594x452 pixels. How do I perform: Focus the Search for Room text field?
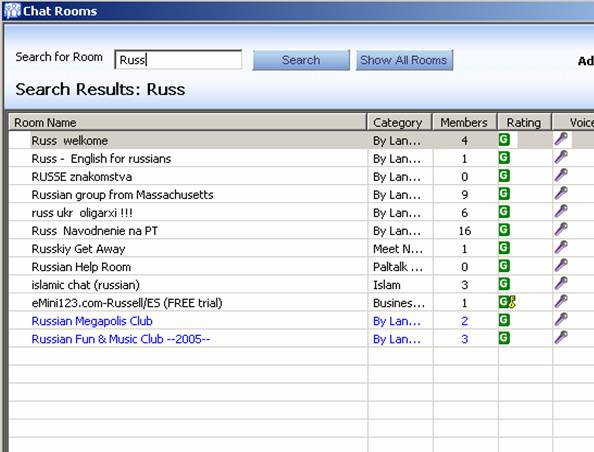178,59
